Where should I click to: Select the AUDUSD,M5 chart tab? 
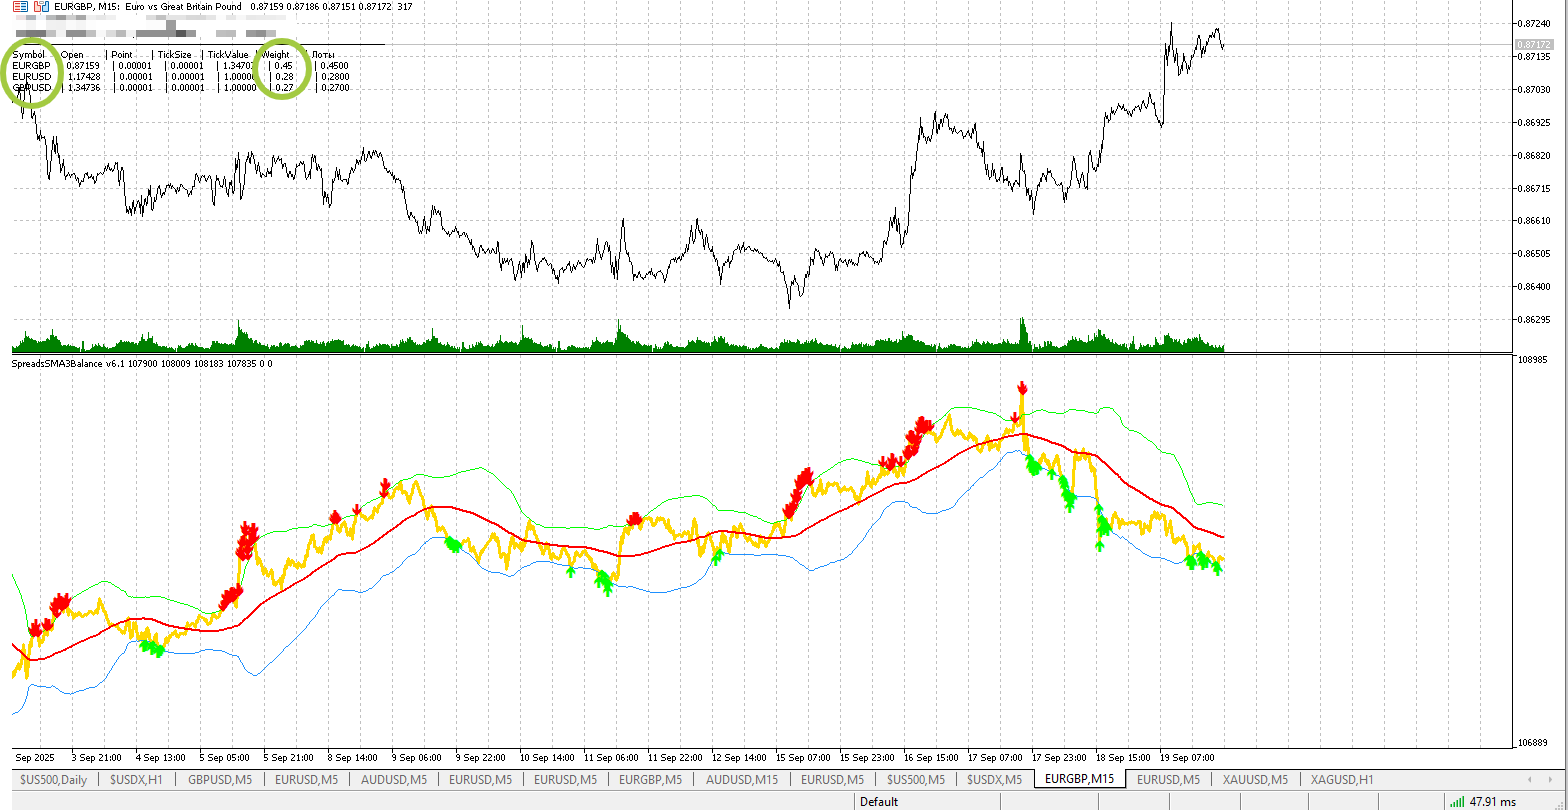click(392, 779)
